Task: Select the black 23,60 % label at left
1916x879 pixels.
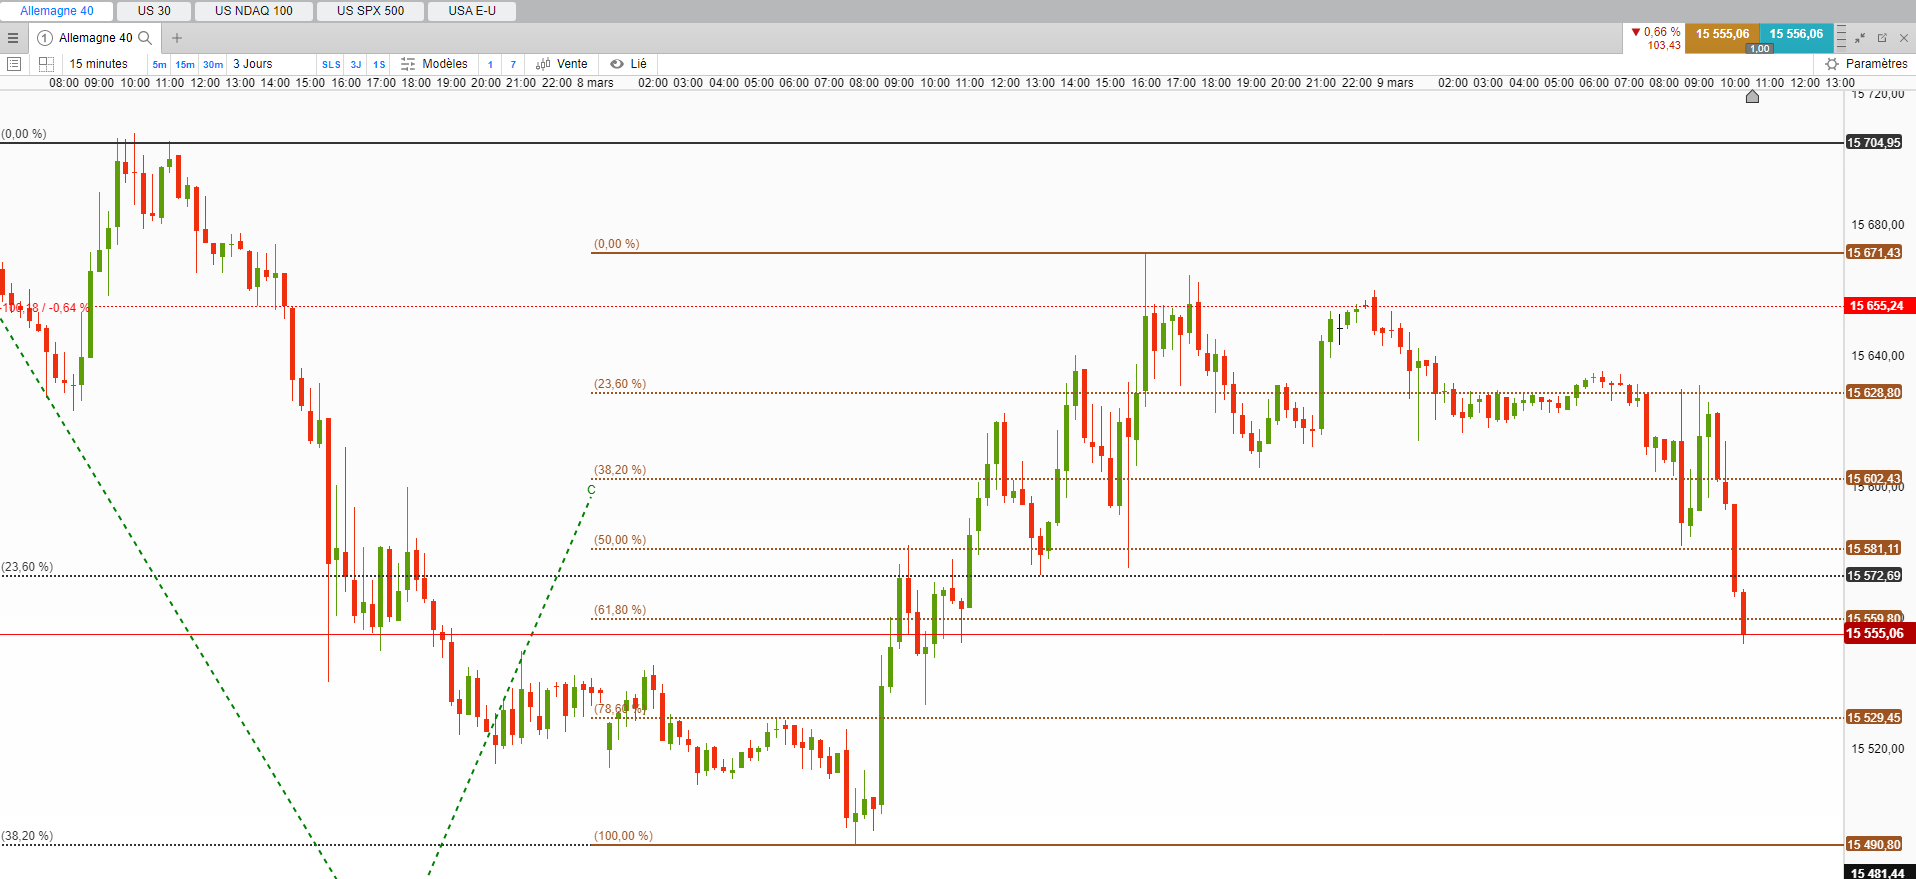Action: (x=27, y=567)
